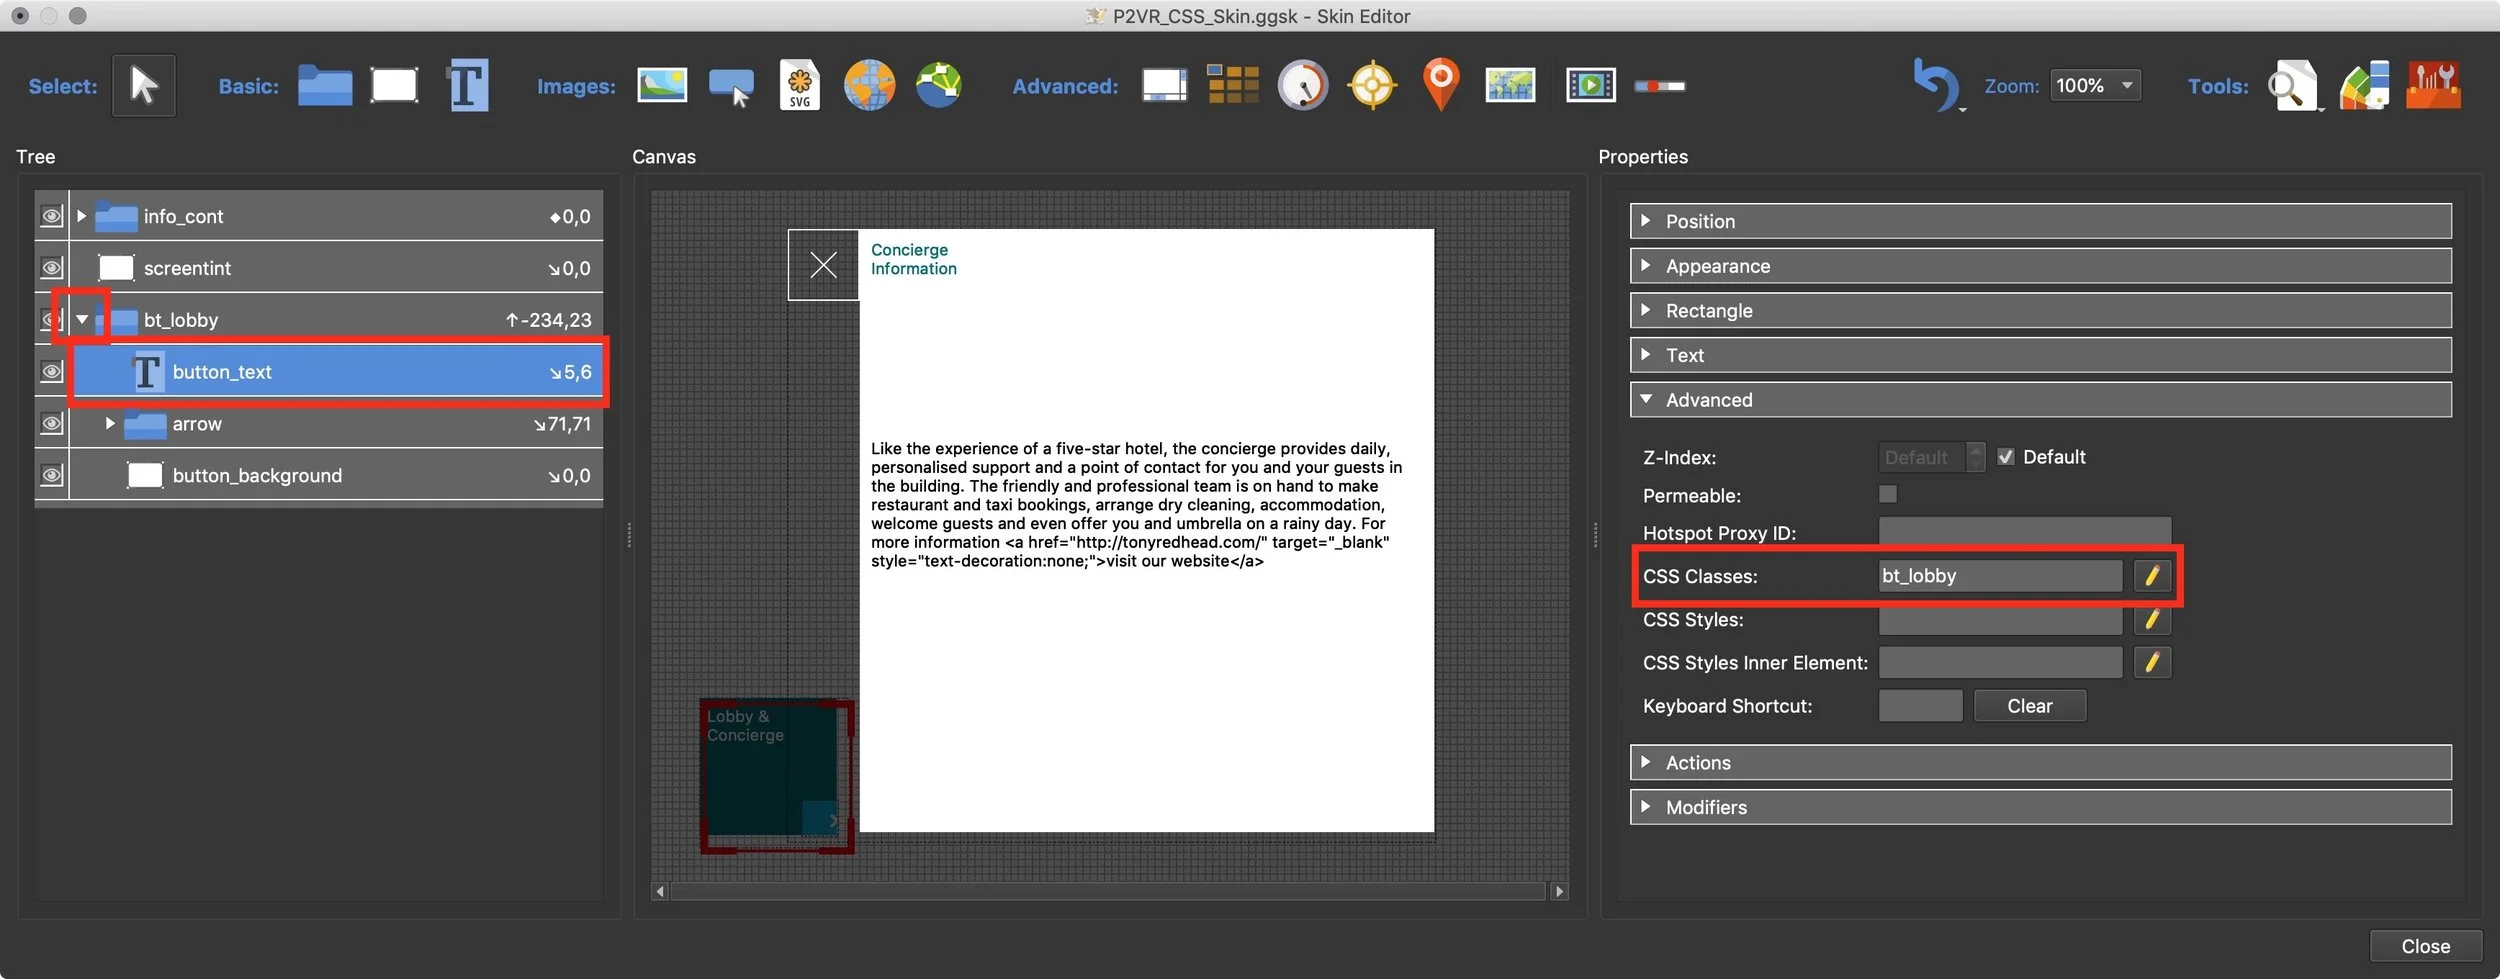Add a Text Field element

[x=467, y=86]
